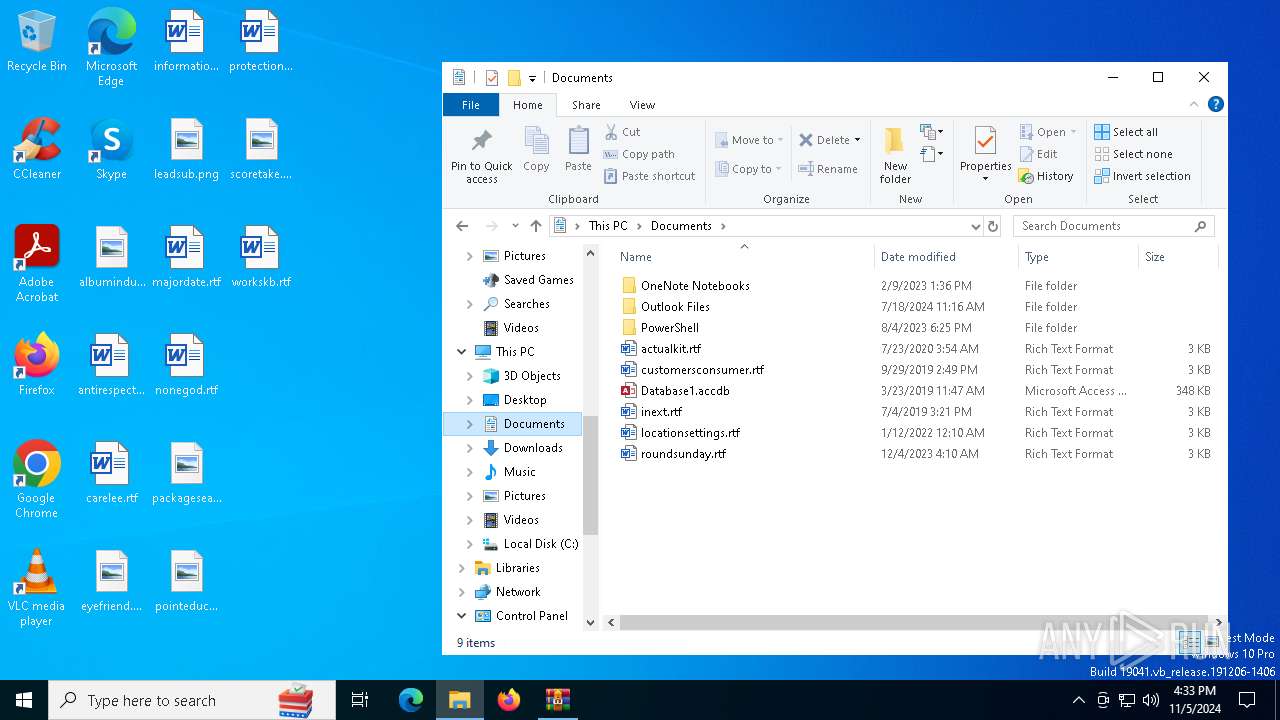The width and height of the screenshot is (1280, 720).
Task: Open recent locations dropdown arrow
Action: [x=515, y=226]
